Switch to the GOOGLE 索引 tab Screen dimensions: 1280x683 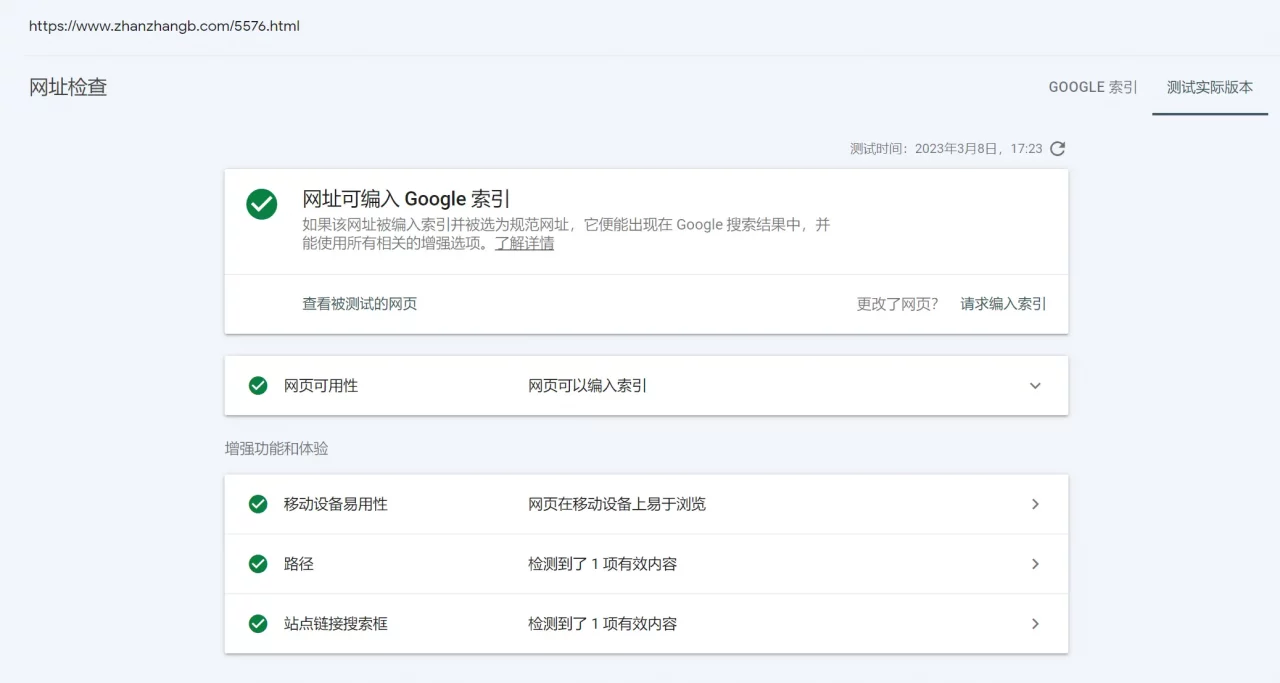(1093, 87)
